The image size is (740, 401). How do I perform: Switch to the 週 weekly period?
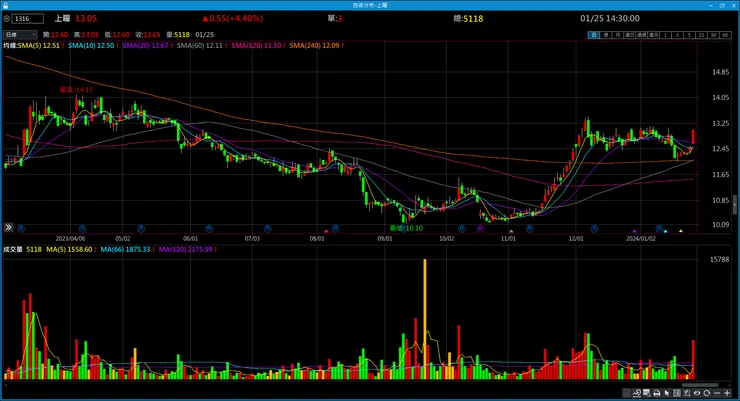pos(606,35)
